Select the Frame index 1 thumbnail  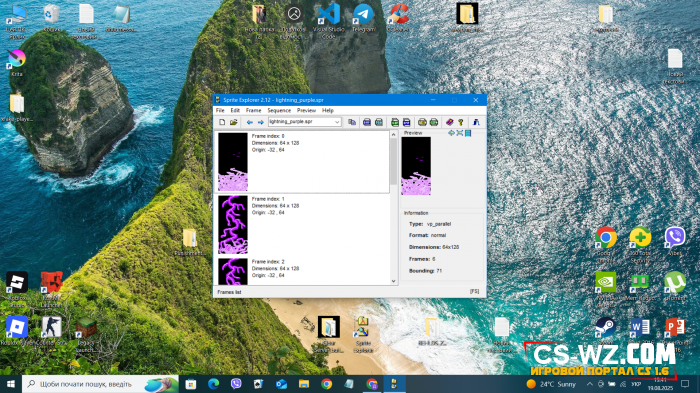[x=233, y=225]
